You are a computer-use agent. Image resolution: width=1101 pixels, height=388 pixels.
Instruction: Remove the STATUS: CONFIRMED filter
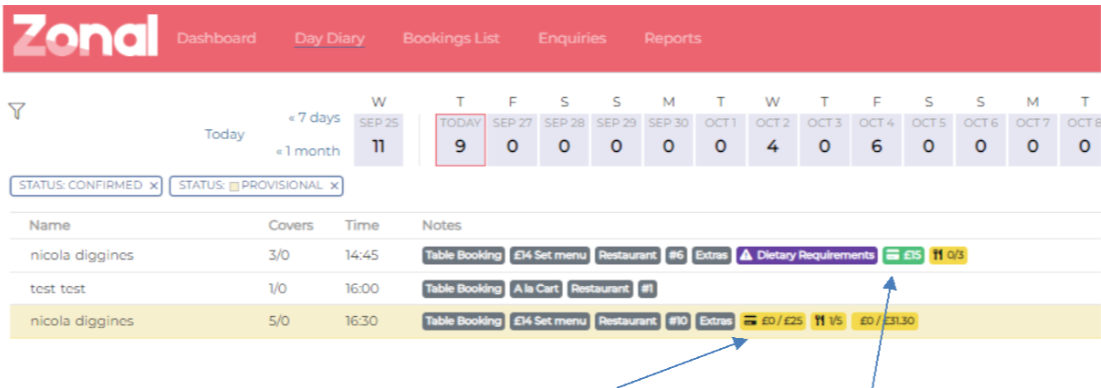coord(154,186)
